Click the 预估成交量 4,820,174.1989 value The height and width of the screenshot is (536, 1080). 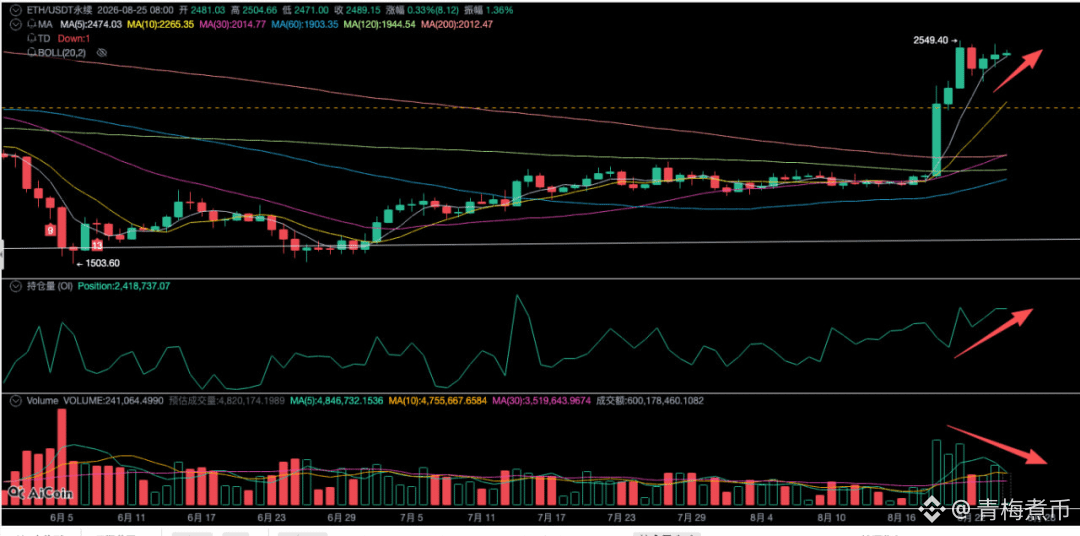228,400
